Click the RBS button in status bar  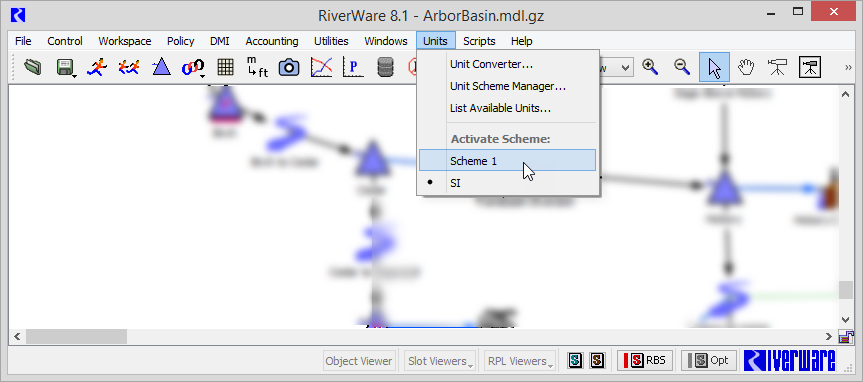pyautogui.click(x=645, y=361)
